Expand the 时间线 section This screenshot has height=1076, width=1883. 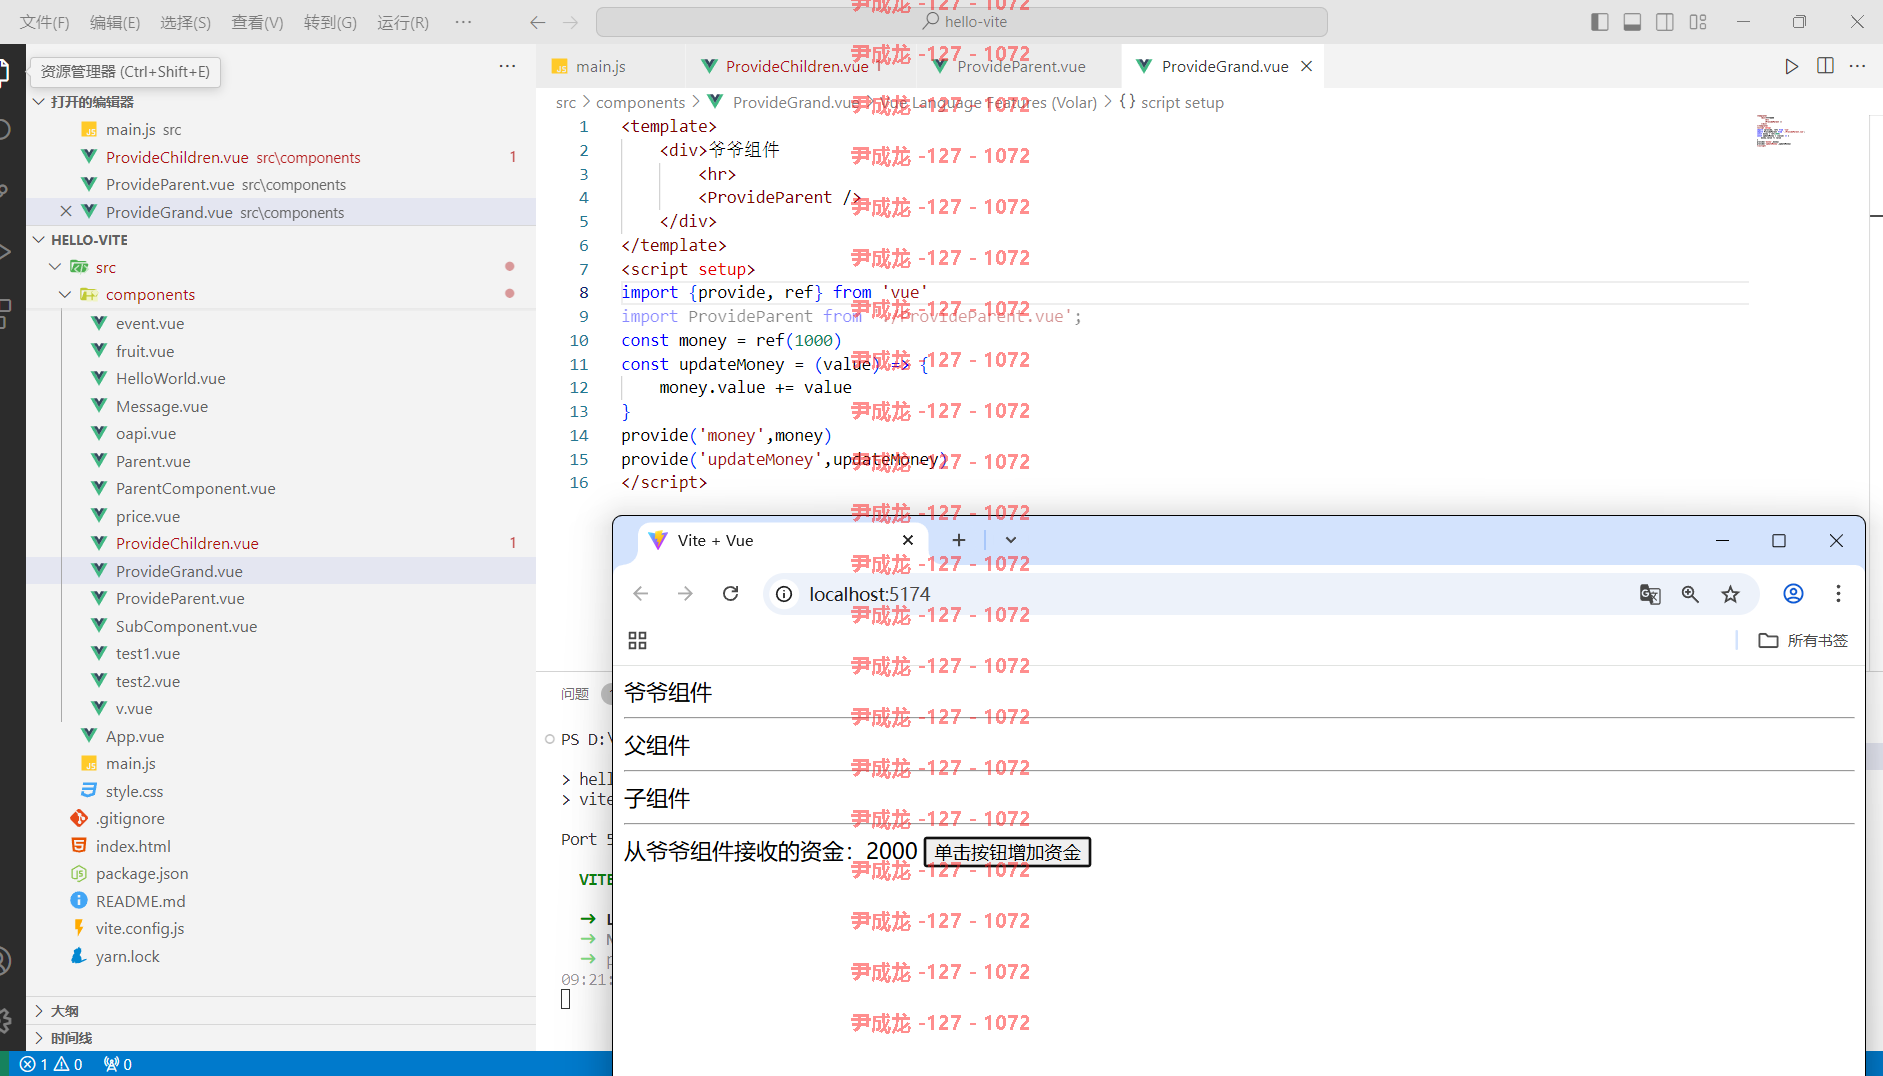pyautogui.click(x=39, y=1038)
